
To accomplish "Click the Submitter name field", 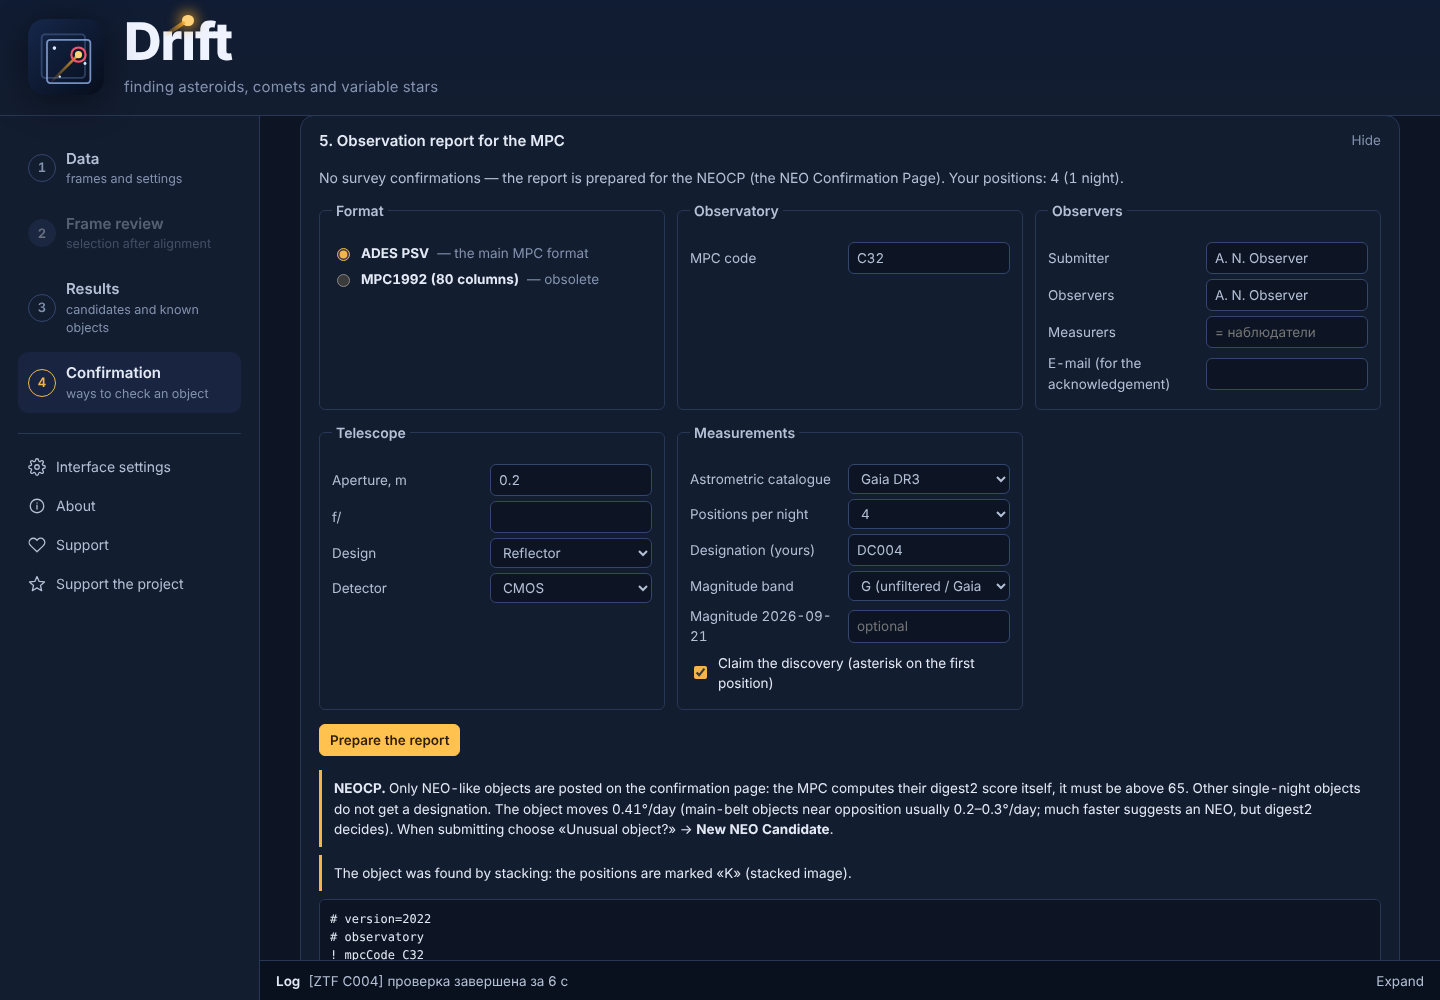I will coord(1287,258).
